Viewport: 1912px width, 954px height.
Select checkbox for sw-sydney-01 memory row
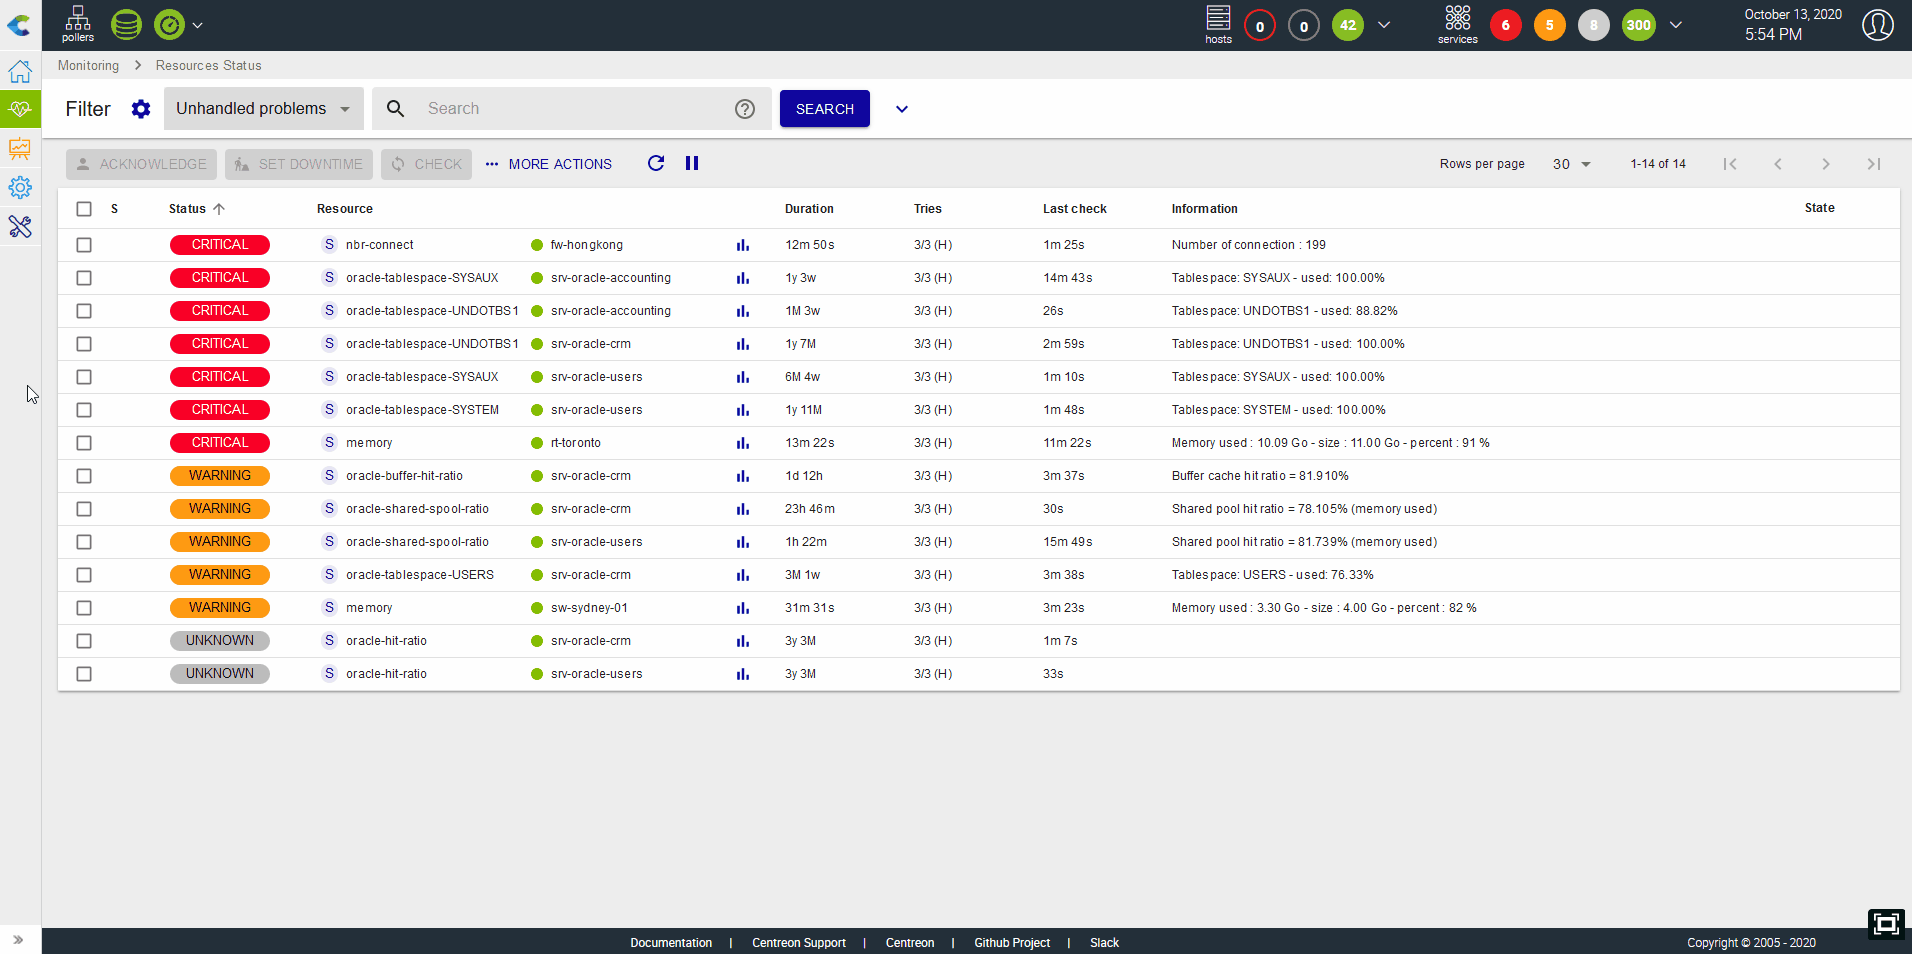coord(84,608)
